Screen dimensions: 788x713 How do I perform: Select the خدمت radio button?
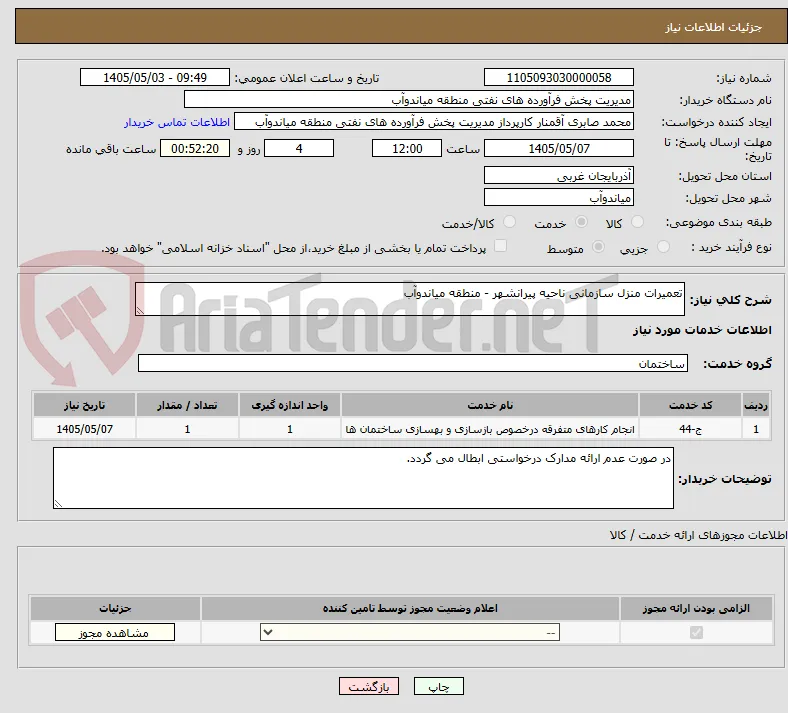pyautogui.click(x=581, y=222)
